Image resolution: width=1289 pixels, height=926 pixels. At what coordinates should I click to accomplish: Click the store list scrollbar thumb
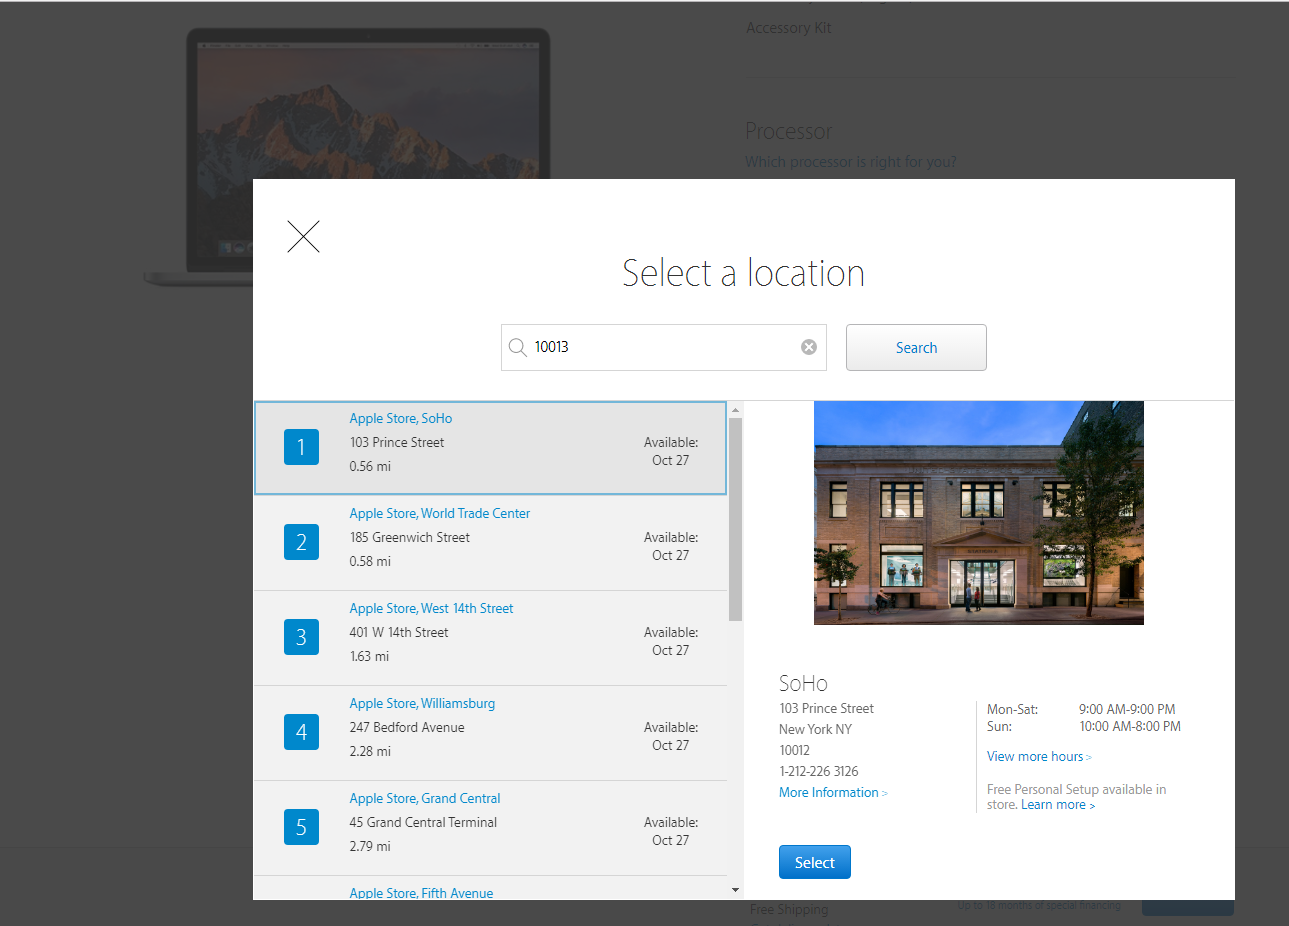[x=736, y=519]
